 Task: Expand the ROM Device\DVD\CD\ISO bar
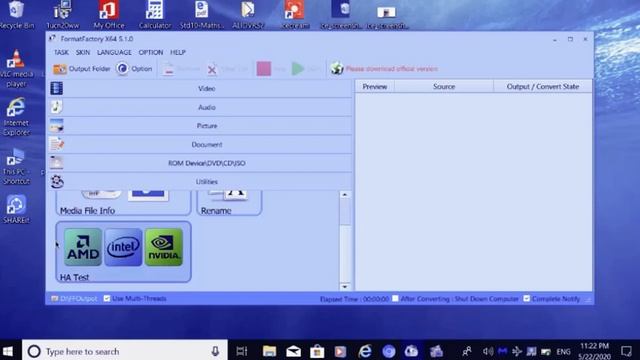(x=200, y=163)
